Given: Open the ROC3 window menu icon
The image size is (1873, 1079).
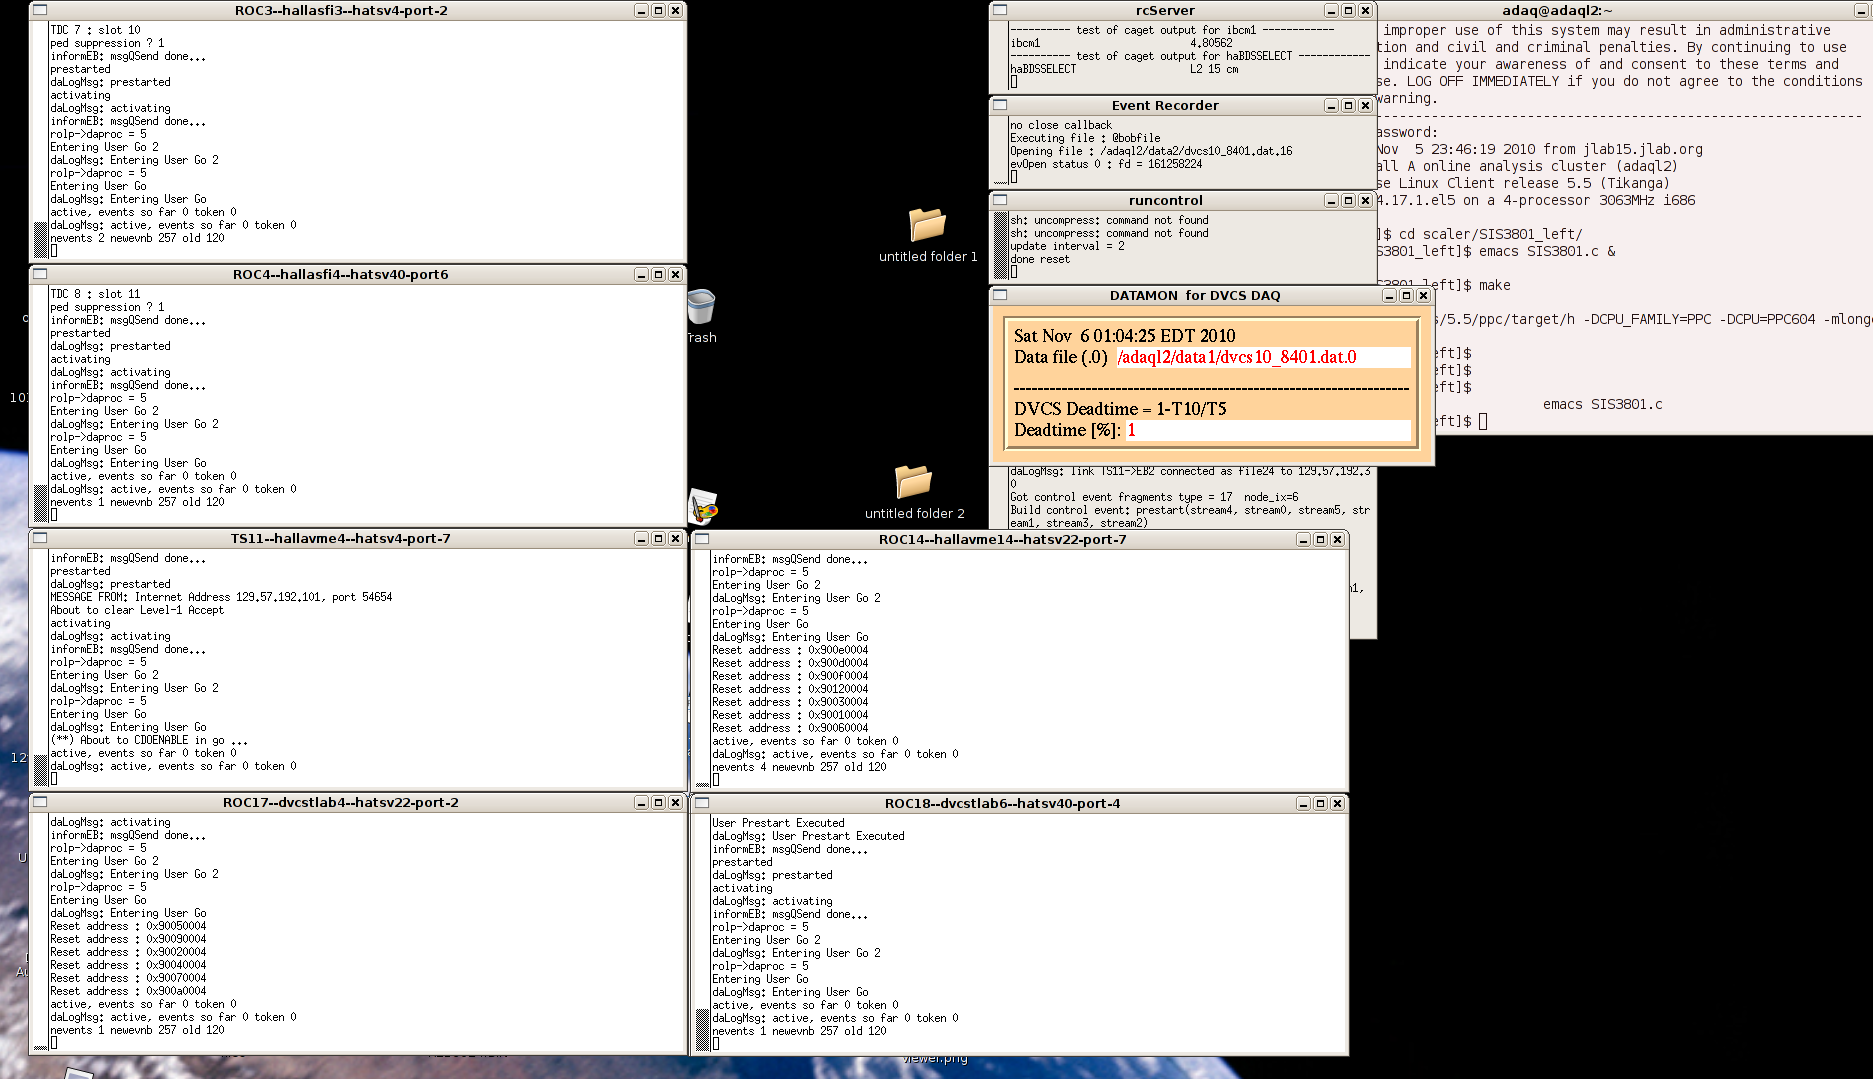Looking at the screenshot, I should (40, 10).
